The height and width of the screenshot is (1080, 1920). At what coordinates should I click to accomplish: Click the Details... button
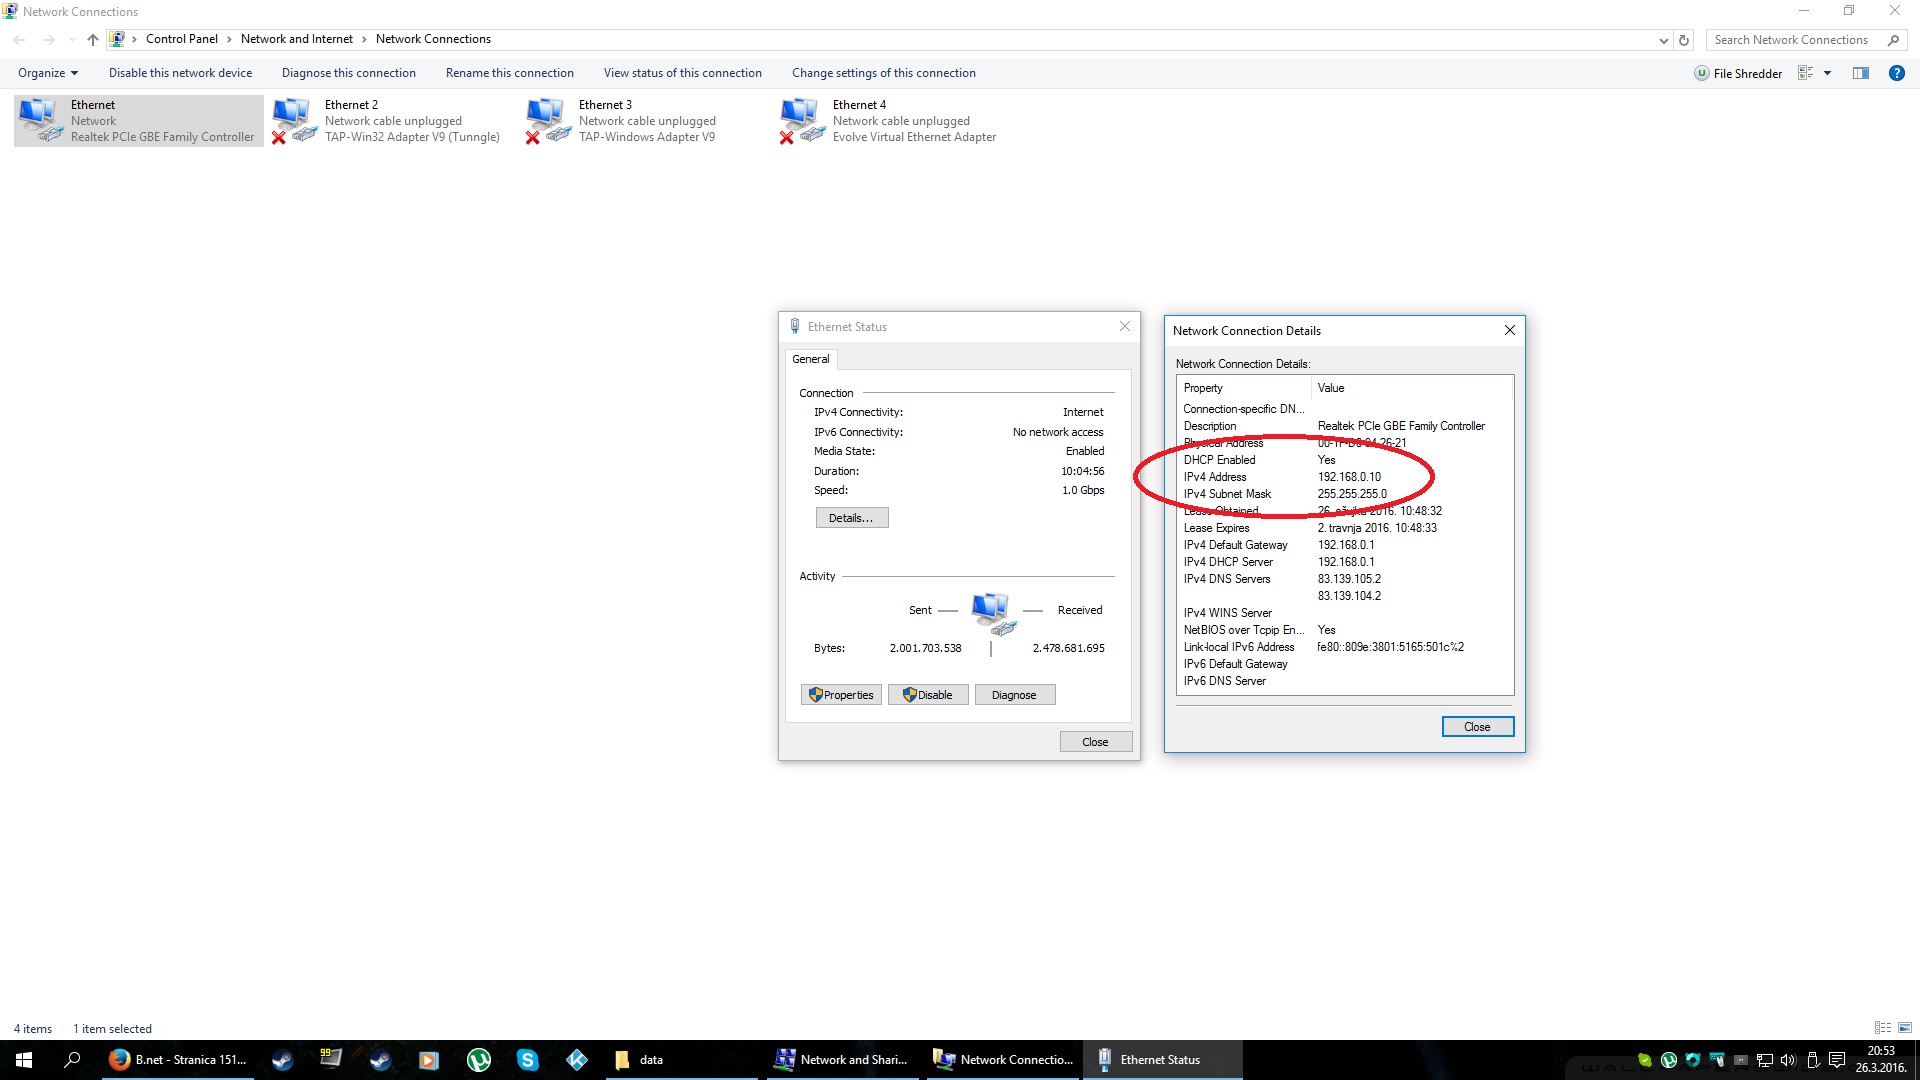click(x=851, y=518)
